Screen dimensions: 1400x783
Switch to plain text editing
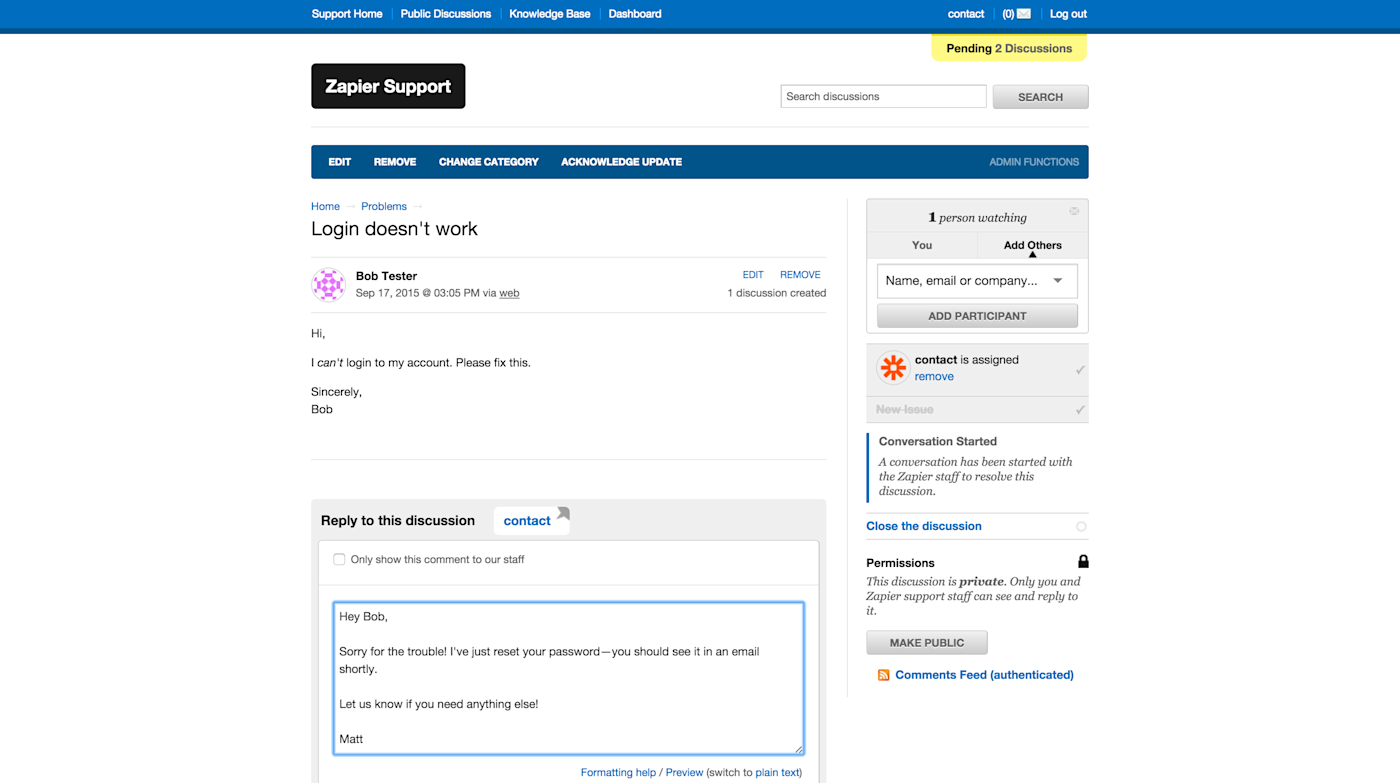tap(778, 772)
